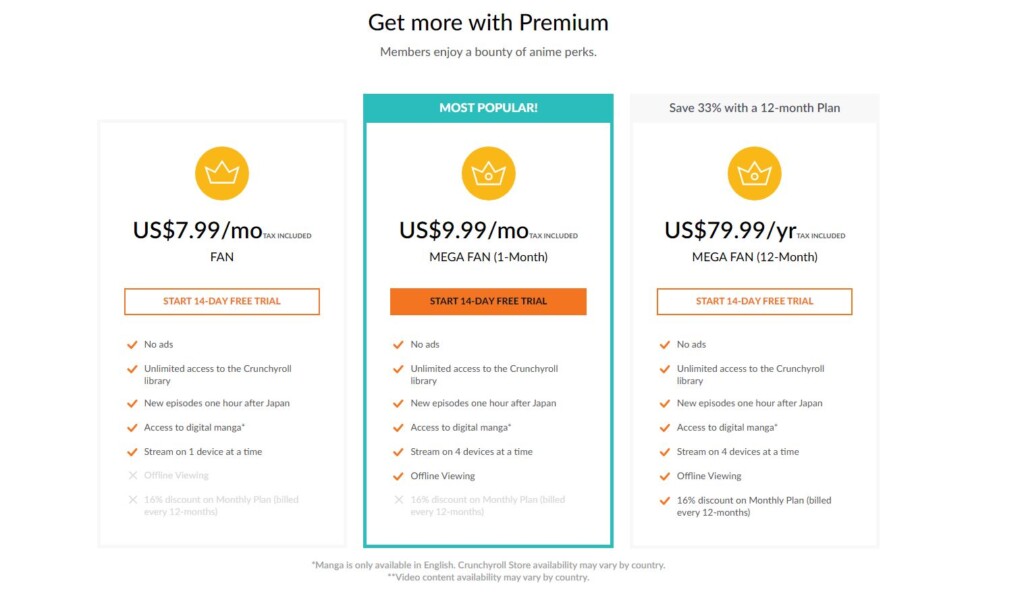Click the checkmark beside FAN Access to digital manga
The height and width of the screenshot is (596, 1024).
(x=132, y=428)
